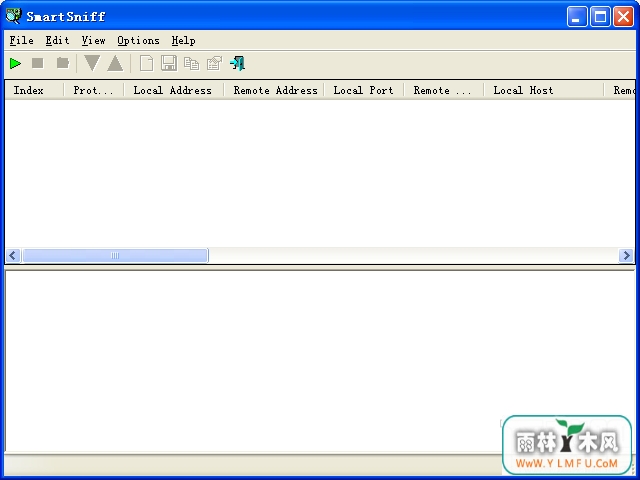Close the SmartSniff window
The height and width of the screenshot is (480, 640).
click(624, 17)
